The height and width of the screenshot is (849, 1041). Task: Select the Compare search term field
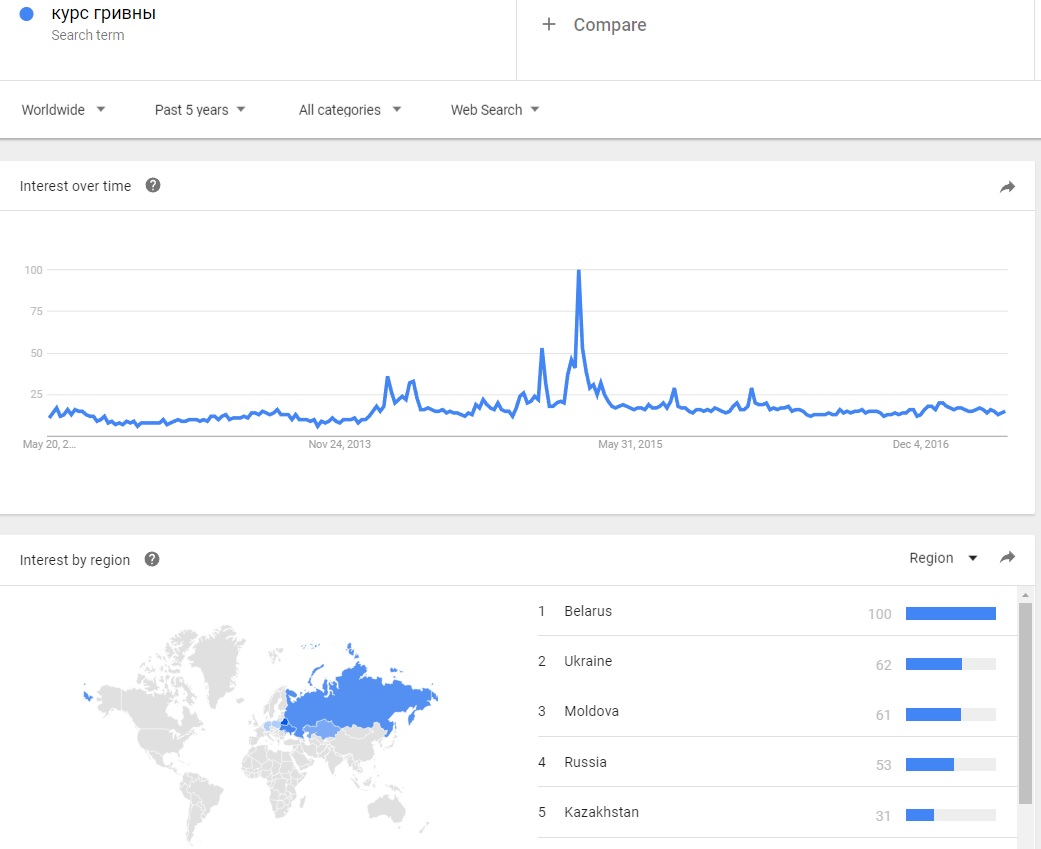click(x=610, y=25)
